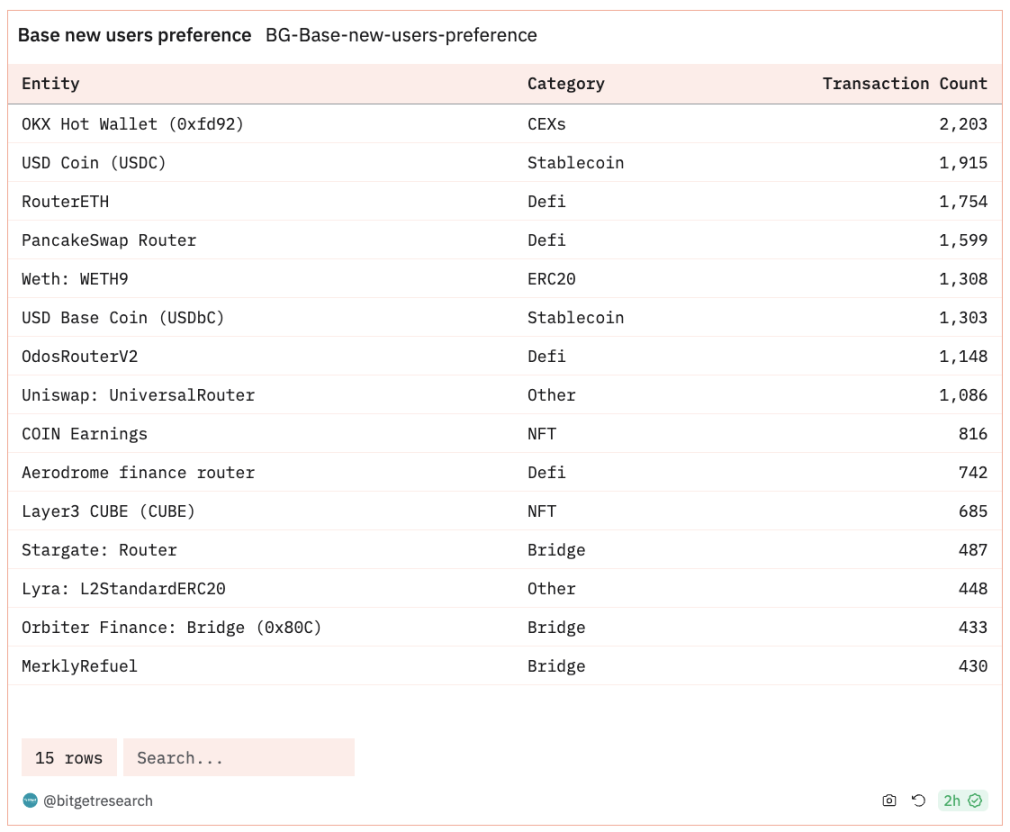Click NFT category in COIN Earnings row

coord(542,434)
